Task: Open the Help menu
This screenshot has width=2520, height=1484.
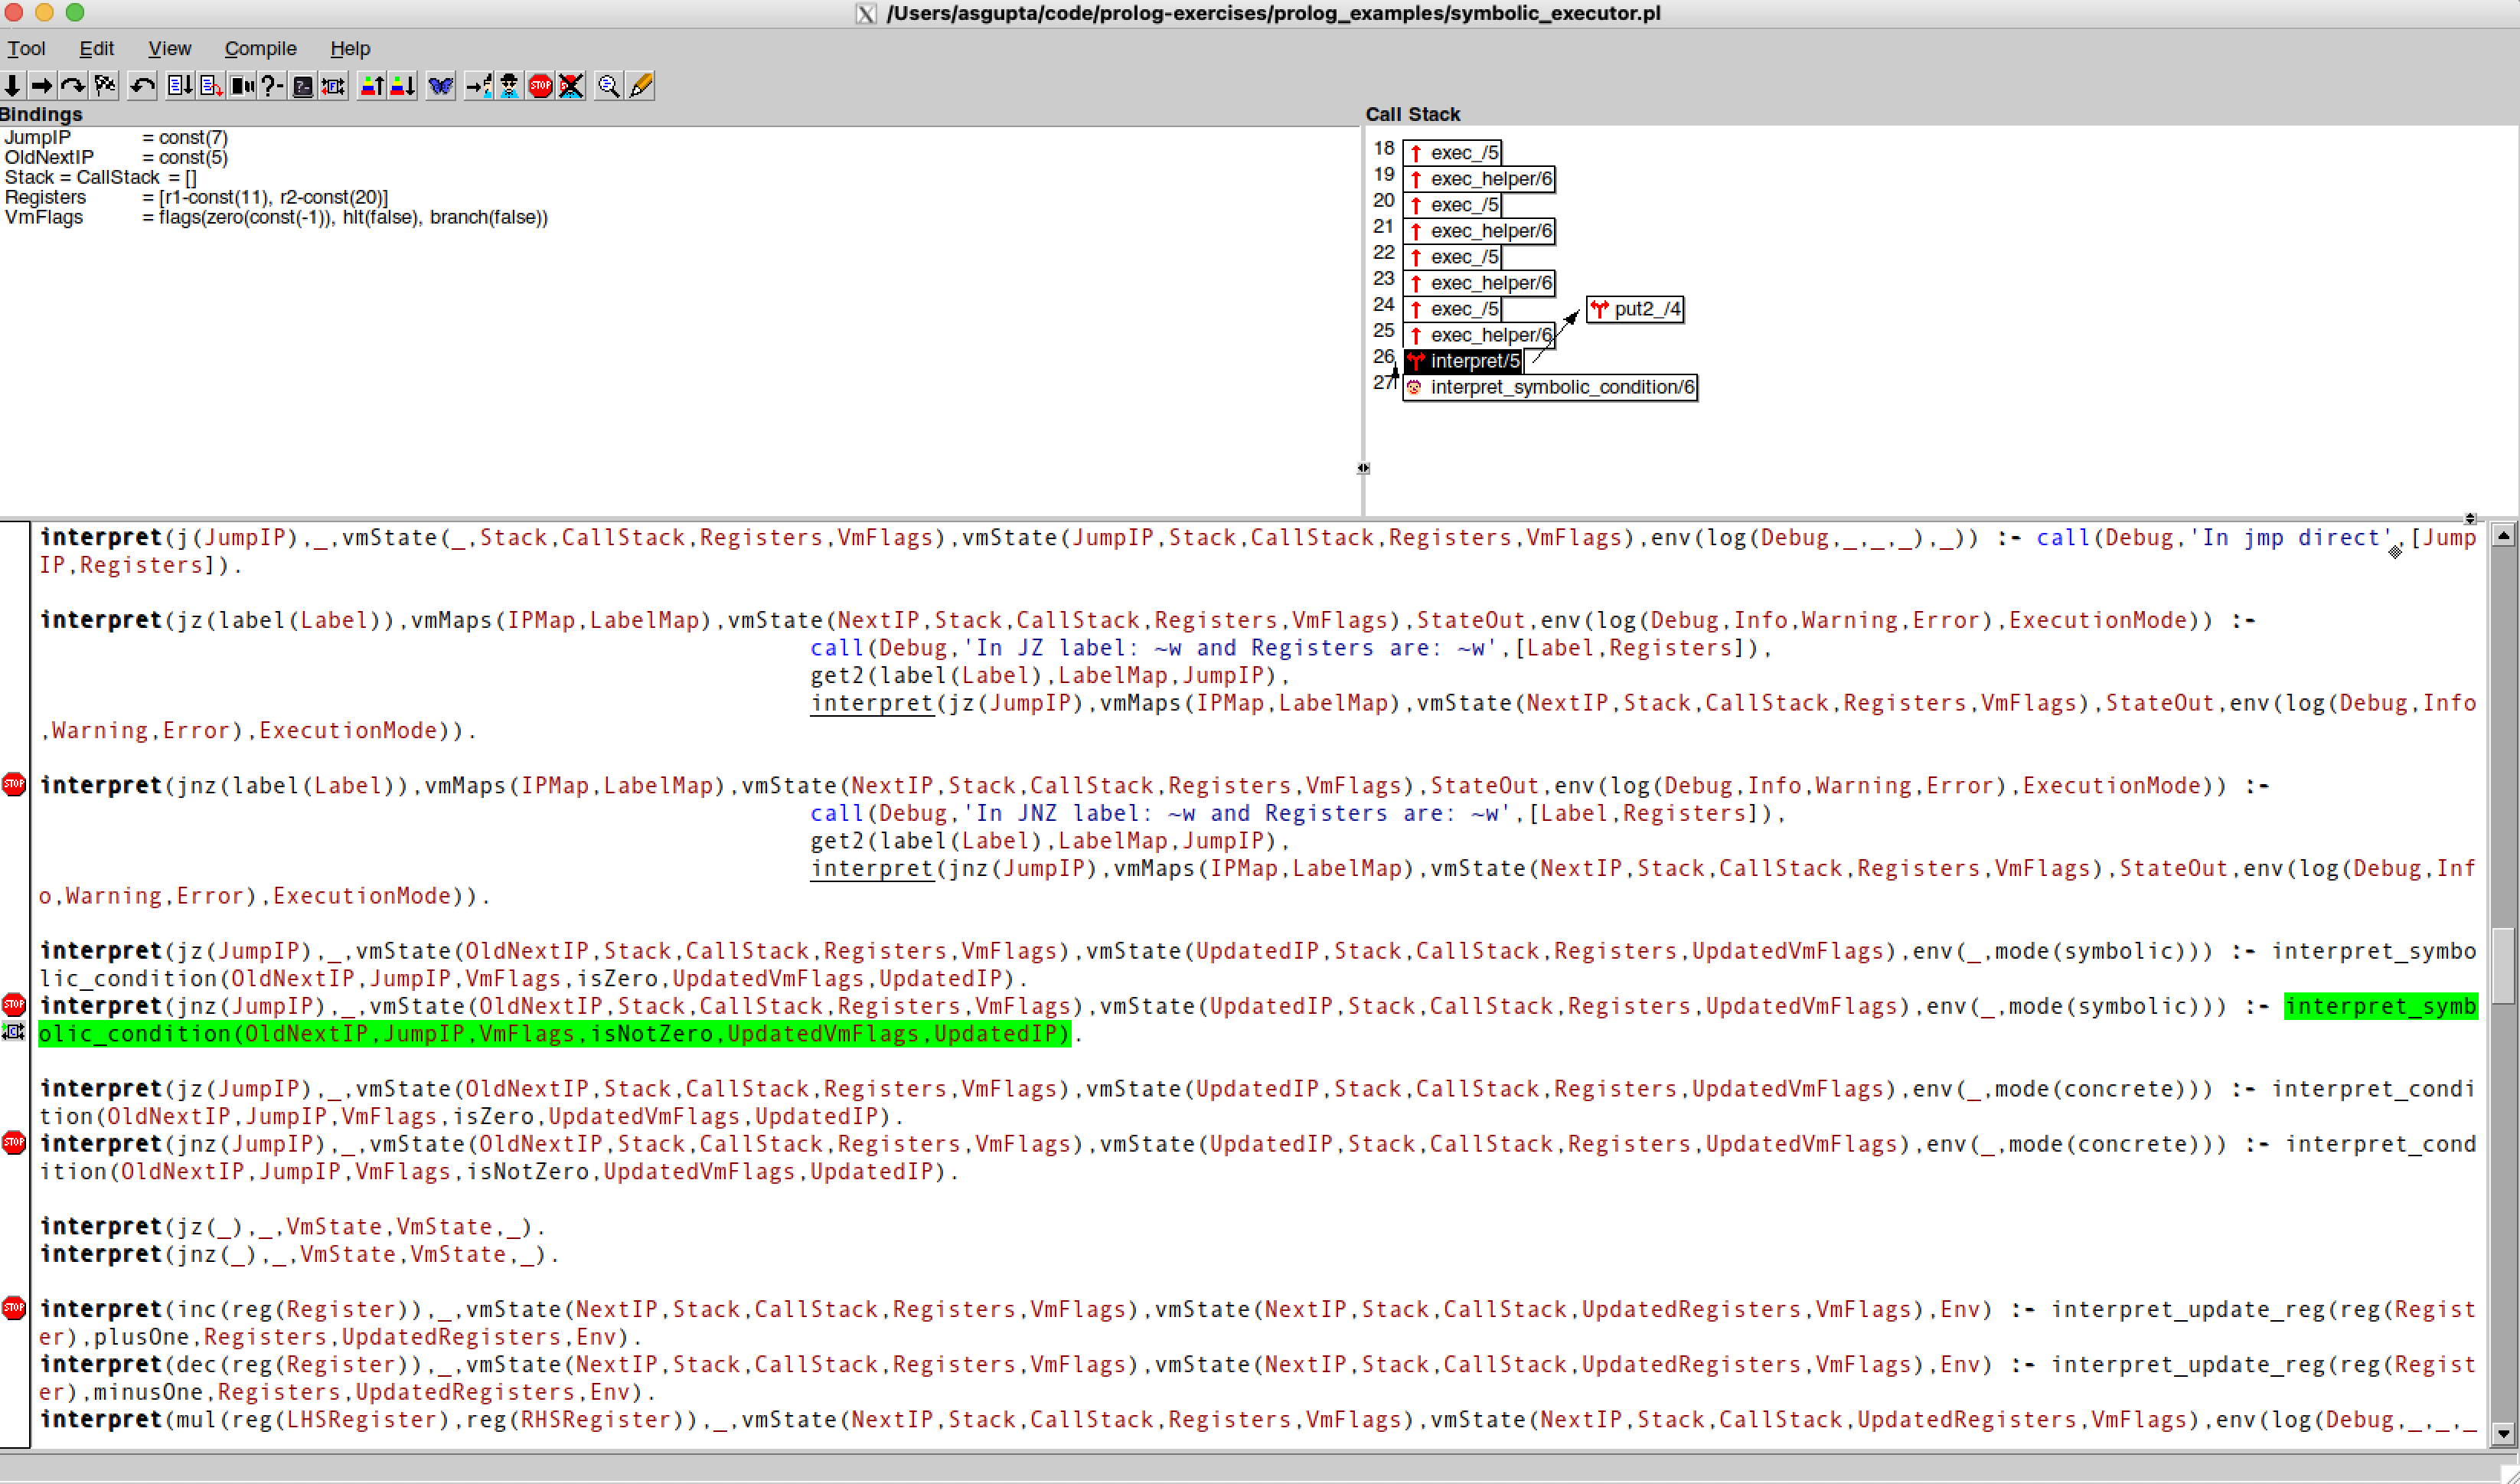Action: 350,48
